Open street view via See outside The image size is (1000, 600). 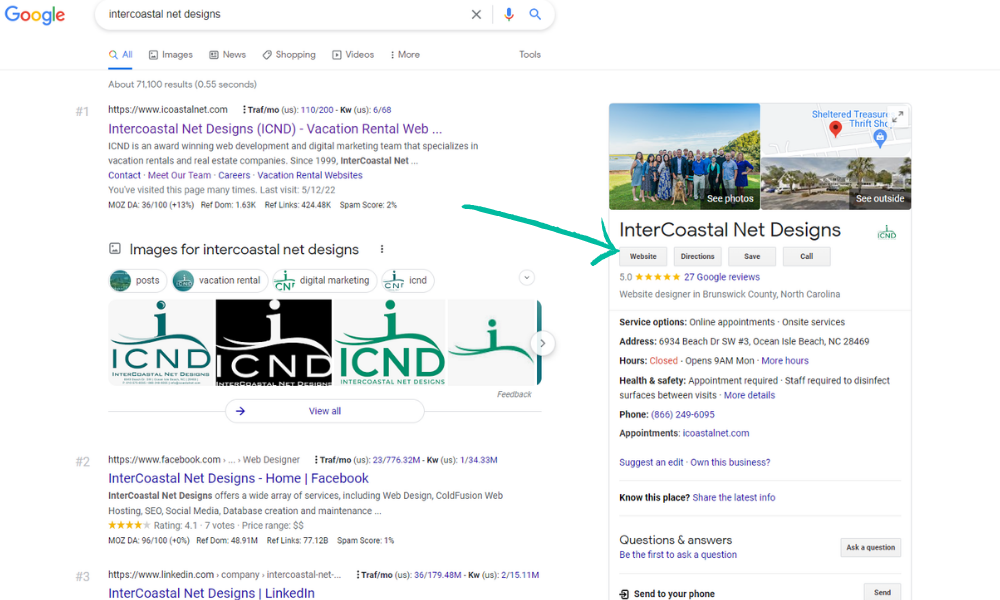(836, 184)
